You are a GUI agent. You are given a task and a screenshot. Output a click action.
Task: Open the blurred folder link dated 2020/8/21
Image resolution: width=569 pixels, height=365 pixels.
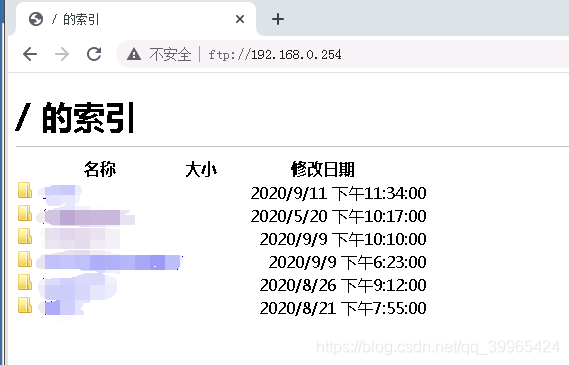click(61, 308)
